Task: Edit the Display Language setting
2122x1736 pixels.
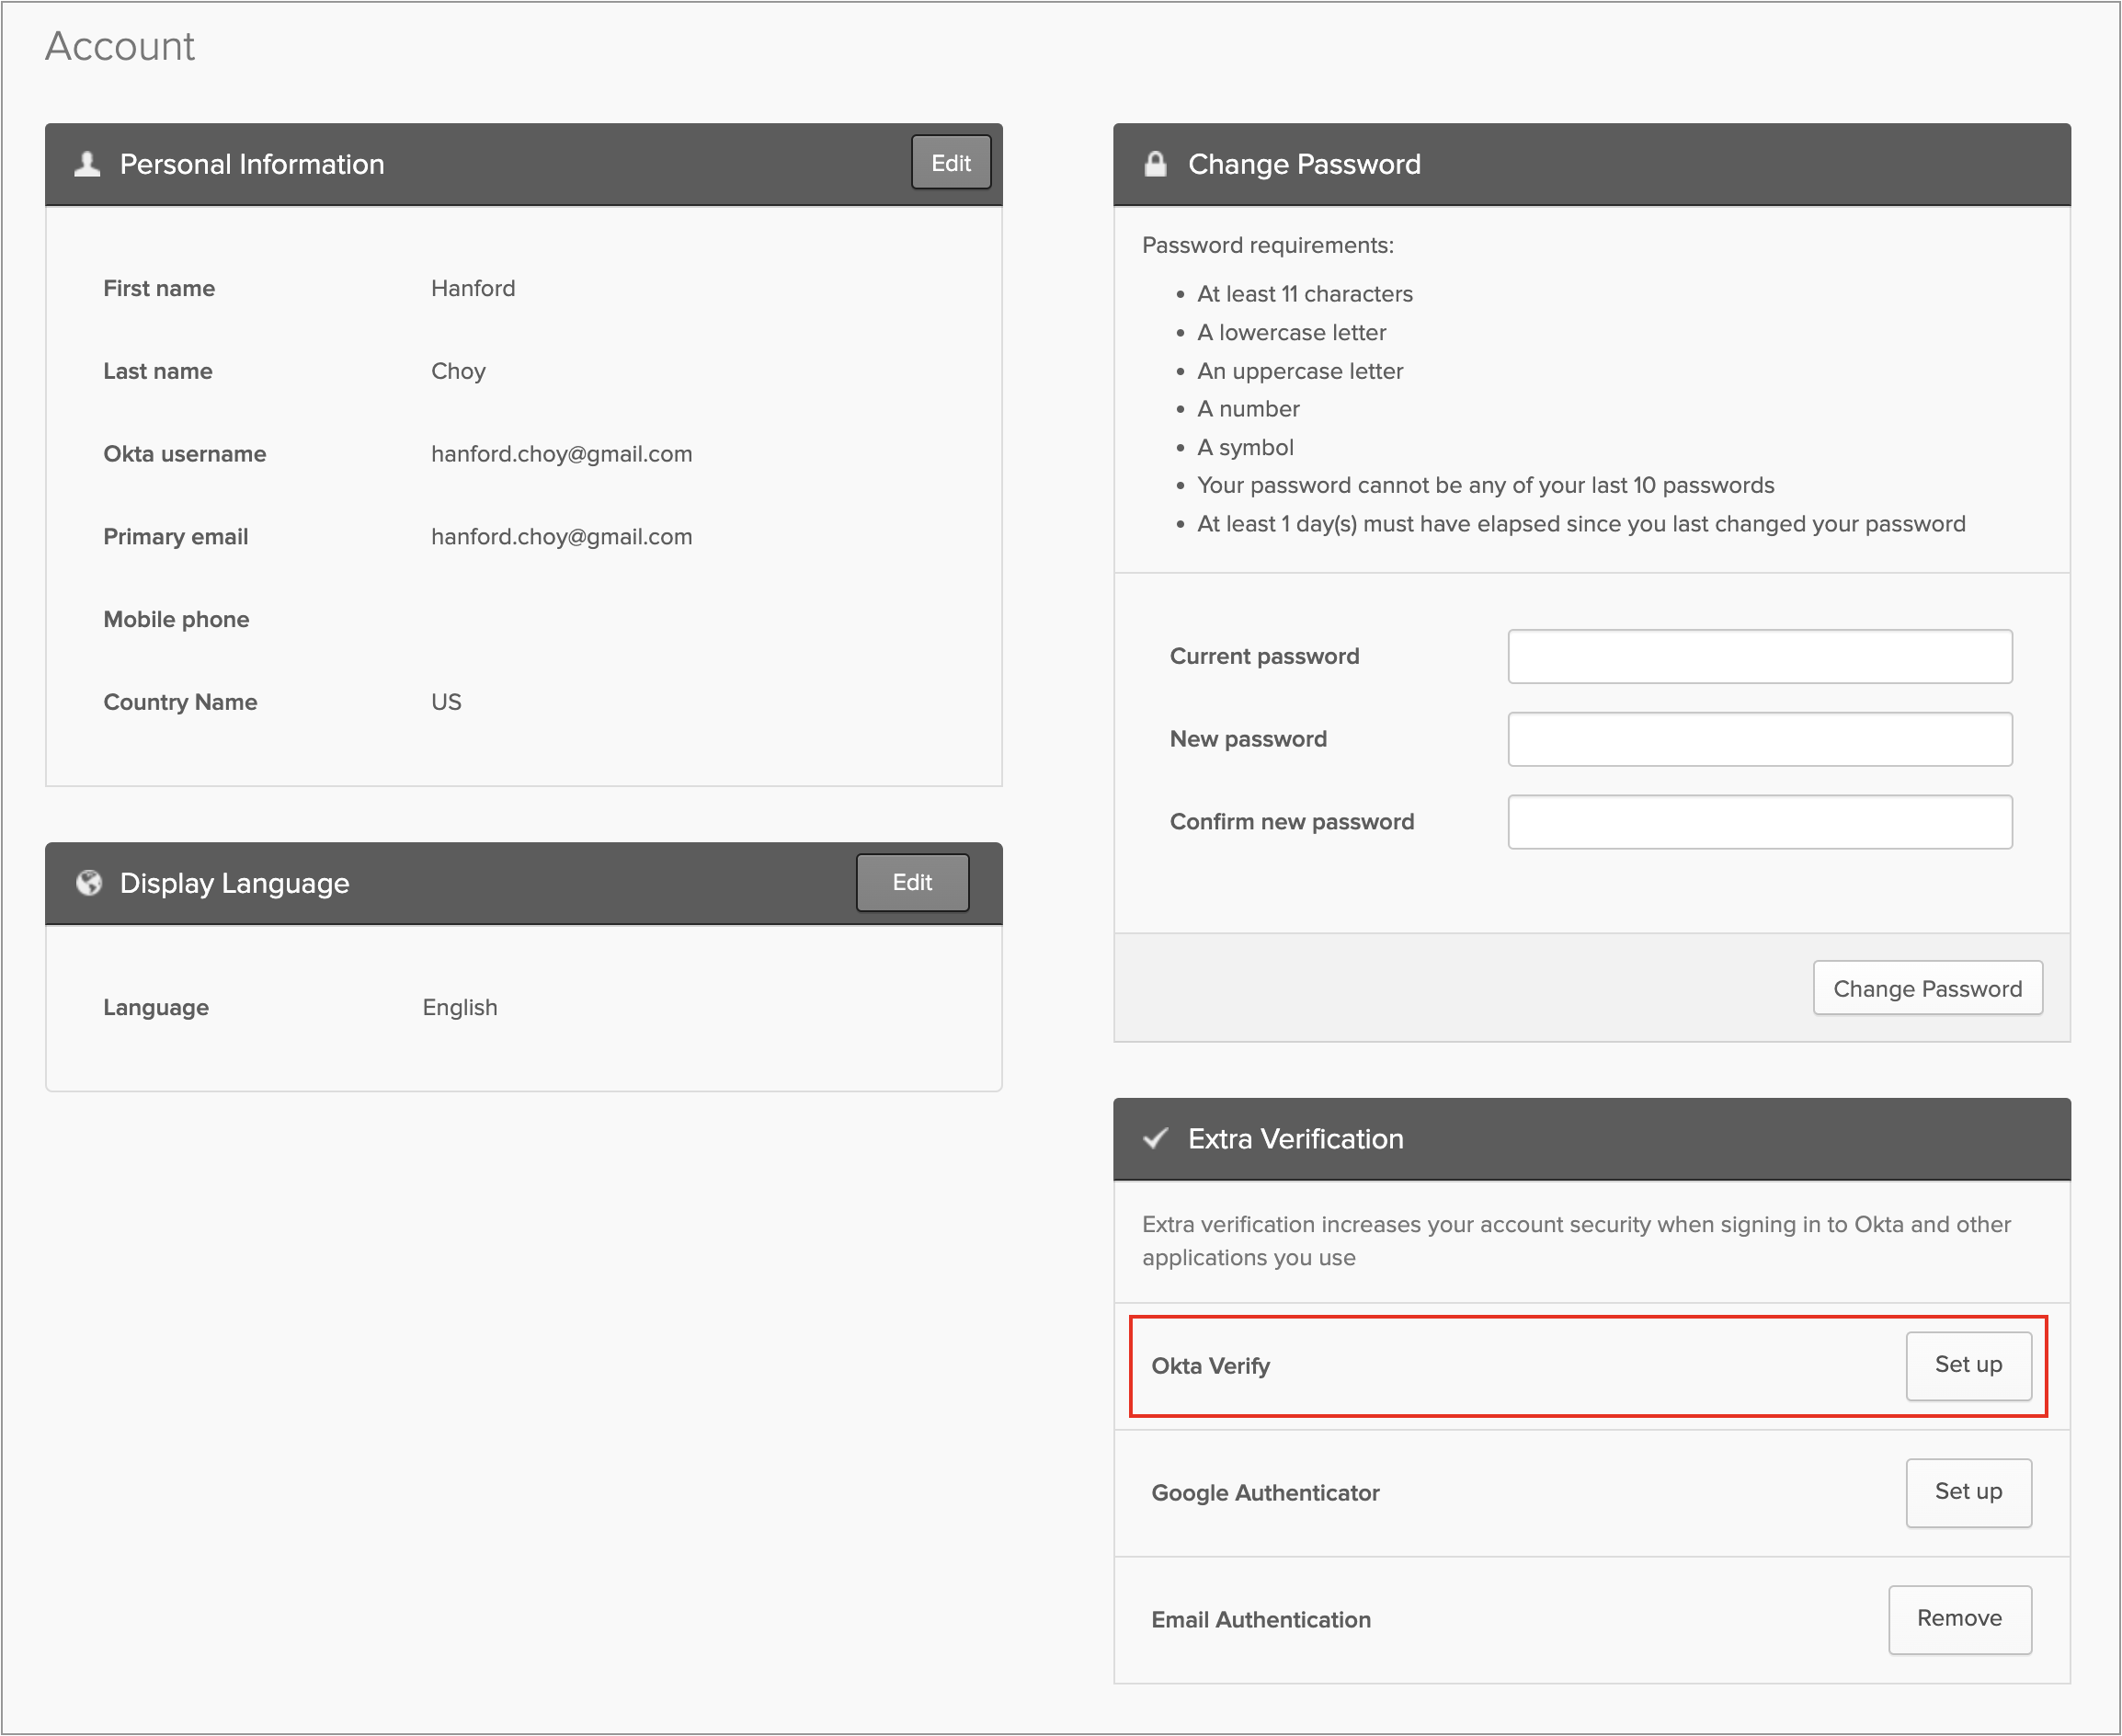Action: [911, 882]
